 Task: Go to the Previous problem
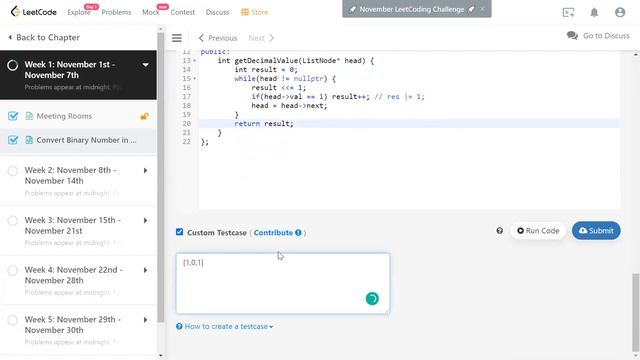pyautogui.click(x=218, y=38)
